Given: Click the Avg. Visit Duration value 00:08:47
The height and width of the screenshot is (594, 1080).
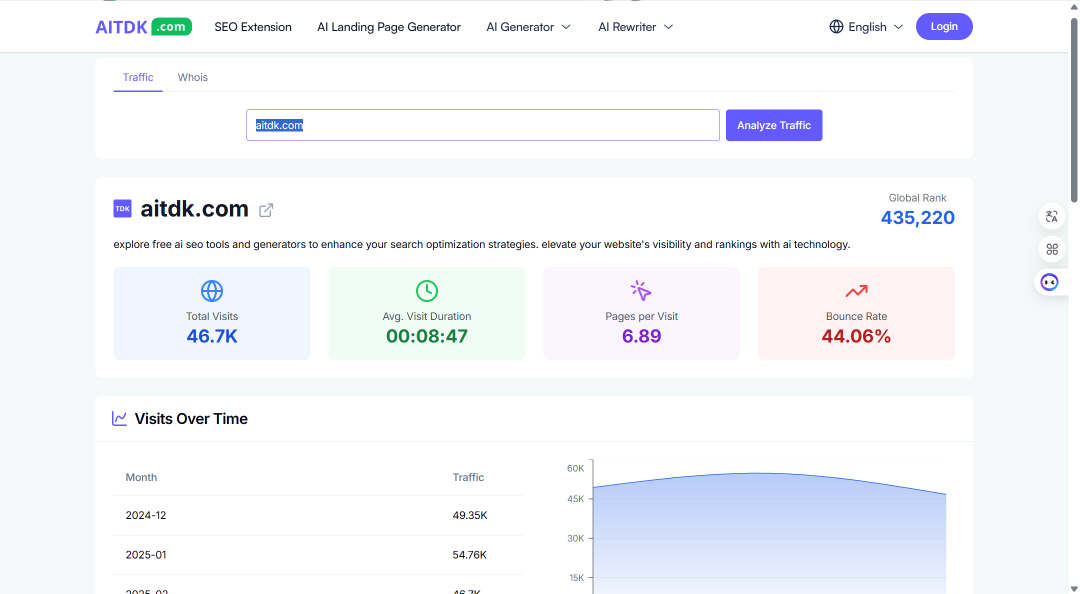Looking at the screenshot, I should pos(427,336).
